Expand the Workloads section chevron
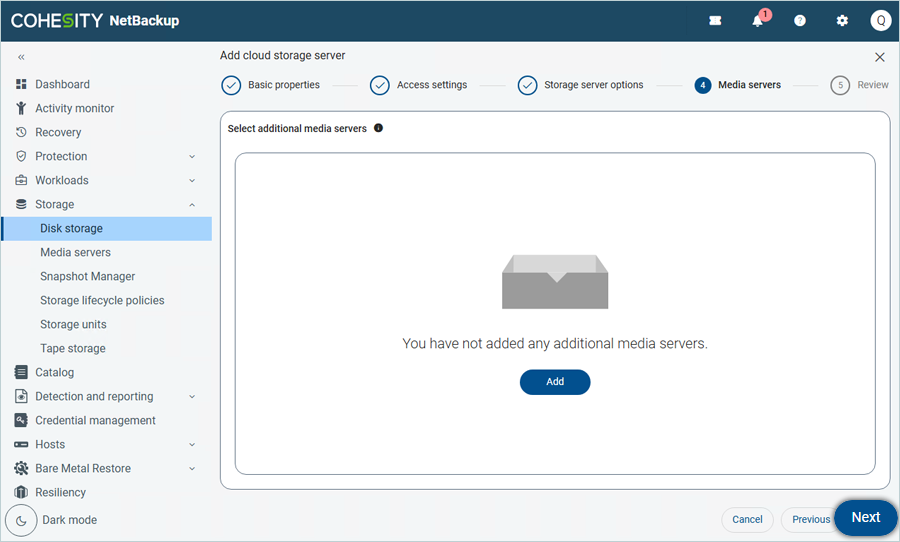 pyautogui.click(x=192, y=180)
